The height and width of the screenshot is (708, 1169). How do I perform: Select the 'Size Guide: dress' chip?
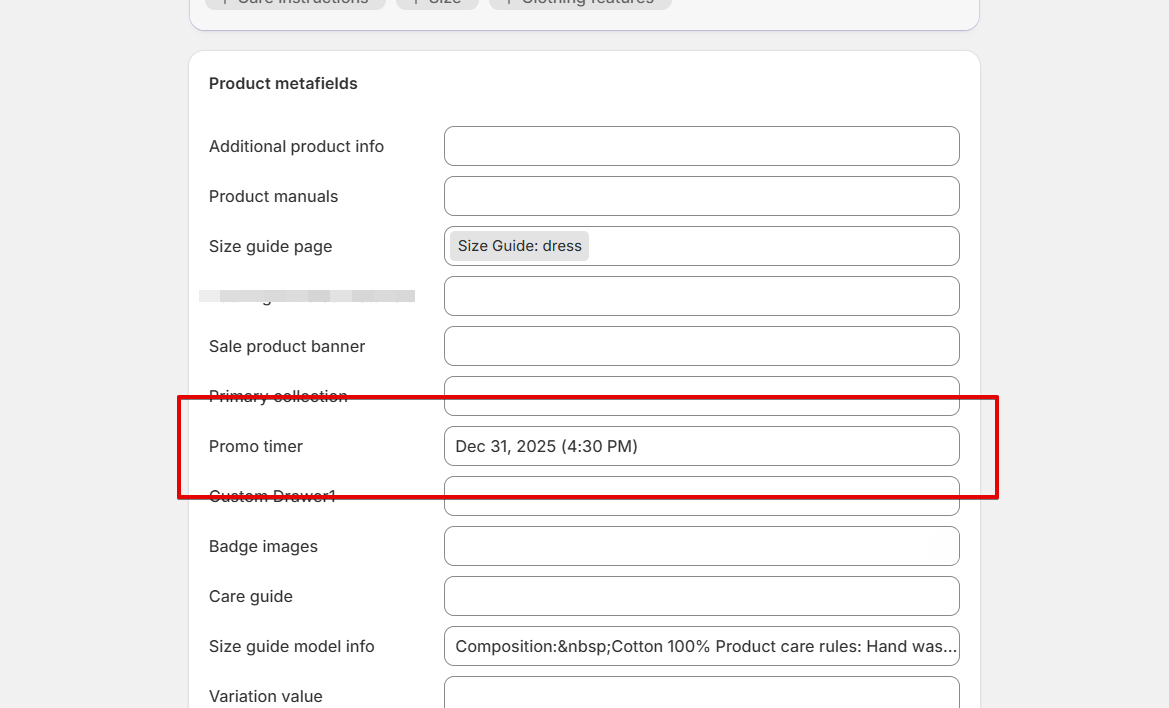(520, 246)
